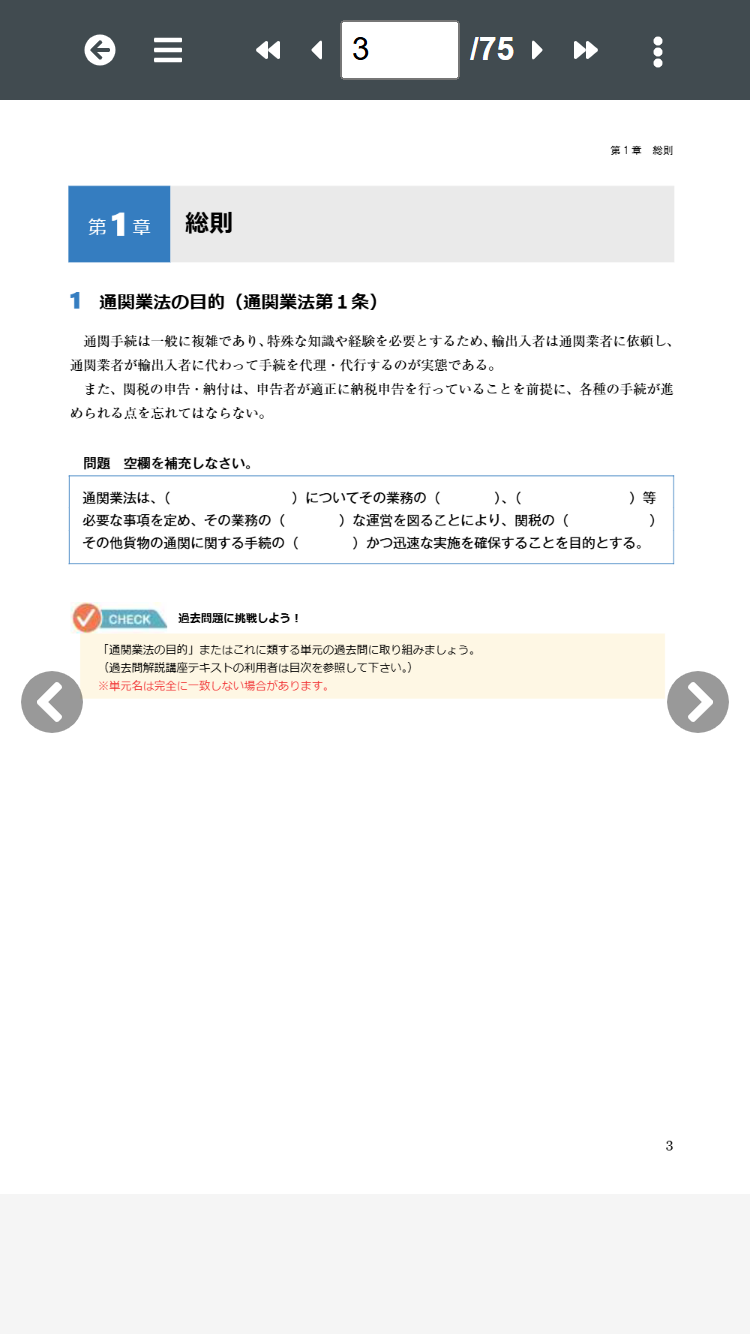Click the 第1章 blue chapter badge
The height and width of the screenshot is (1334, 750).
click(119, 224)
